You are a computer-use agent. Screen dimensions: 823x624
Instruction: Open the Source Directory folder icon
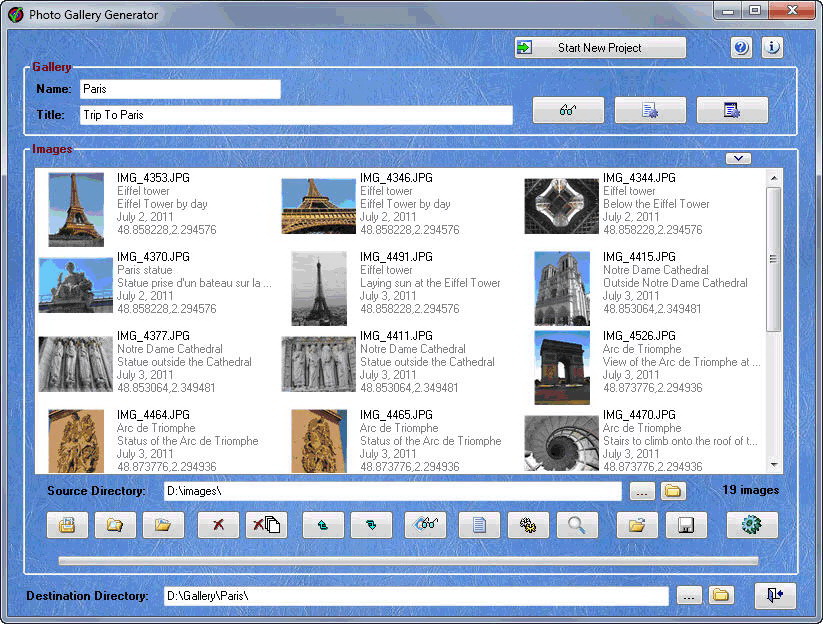coord(673,491)
